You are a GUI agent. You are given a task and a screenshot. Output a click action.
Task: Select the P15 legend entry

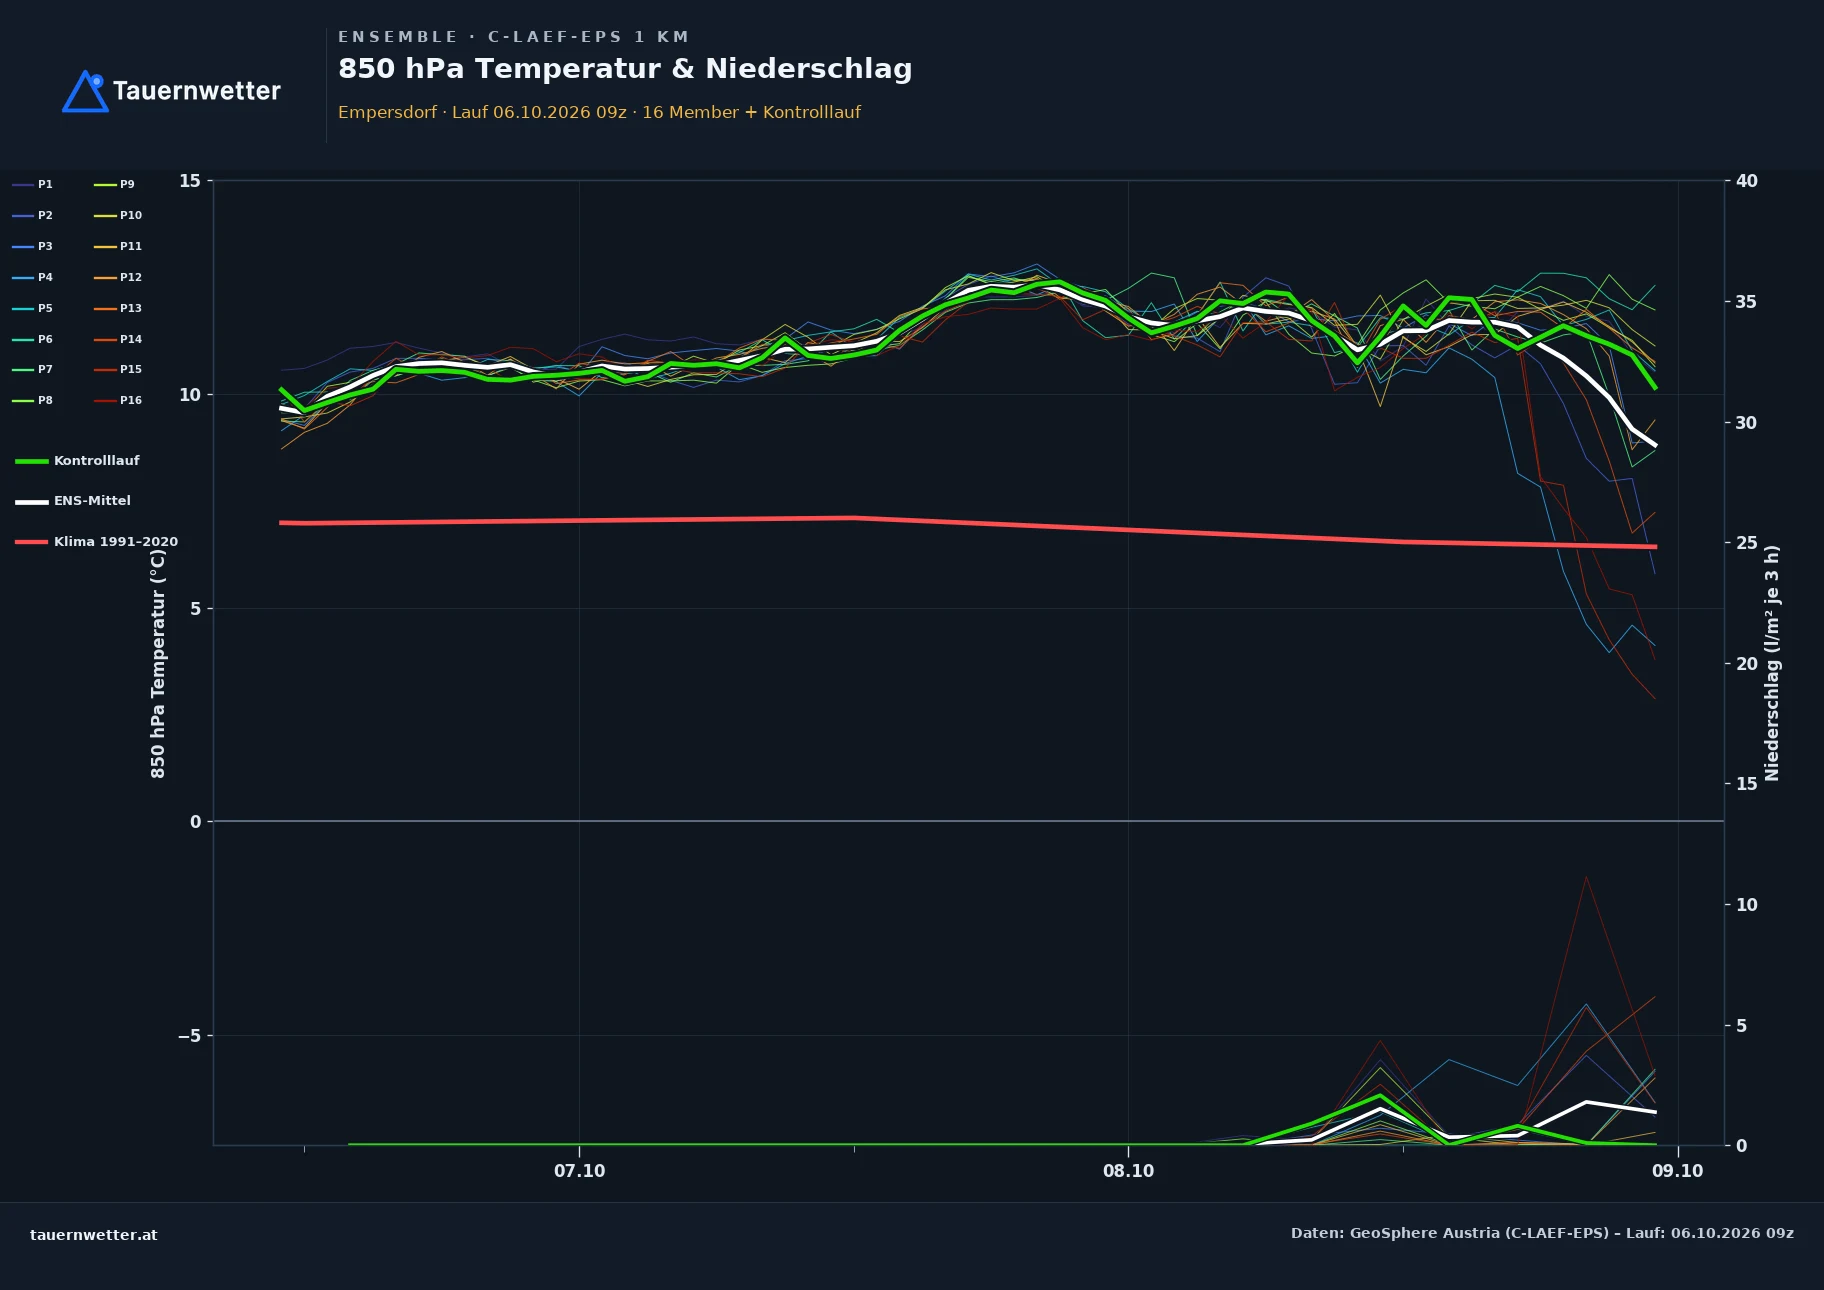point(118,369)
